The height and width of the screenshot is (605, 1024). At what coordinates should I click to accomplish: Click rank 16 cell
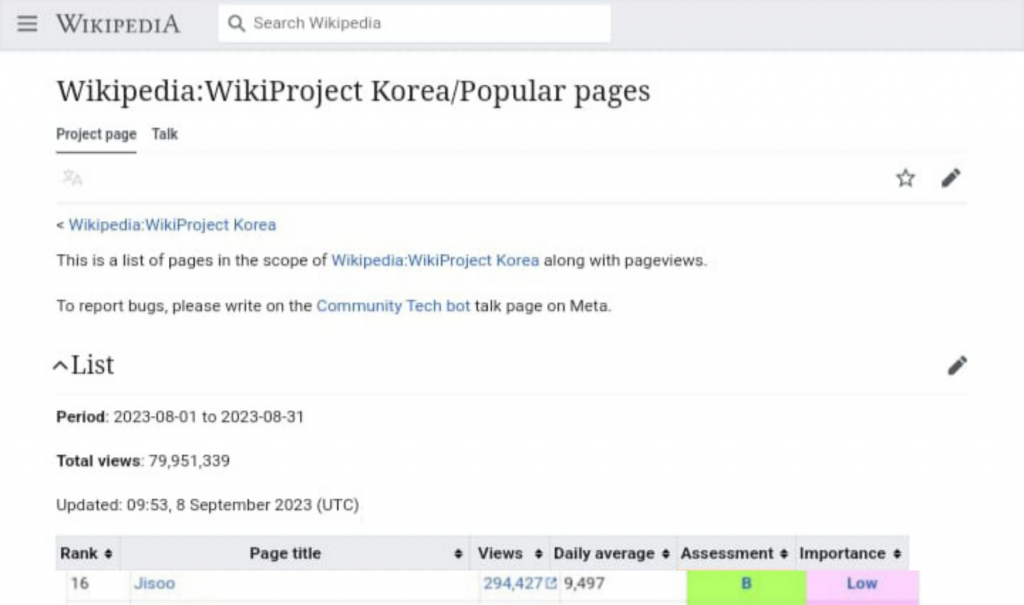pyautogui.click(x=80, y=583)
